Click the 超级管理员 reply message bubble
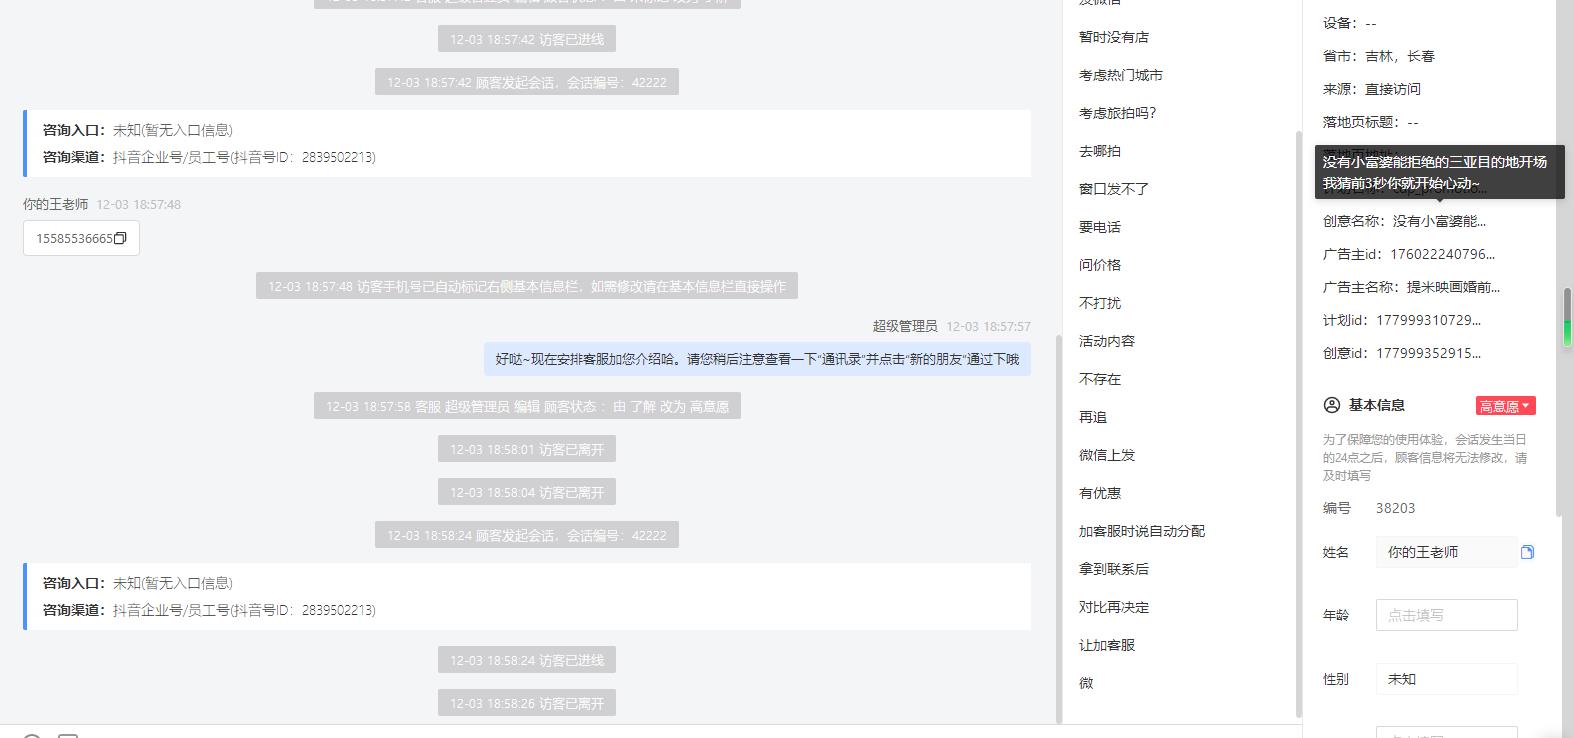The image size is (1574, 738). click(x=757, y=359)
